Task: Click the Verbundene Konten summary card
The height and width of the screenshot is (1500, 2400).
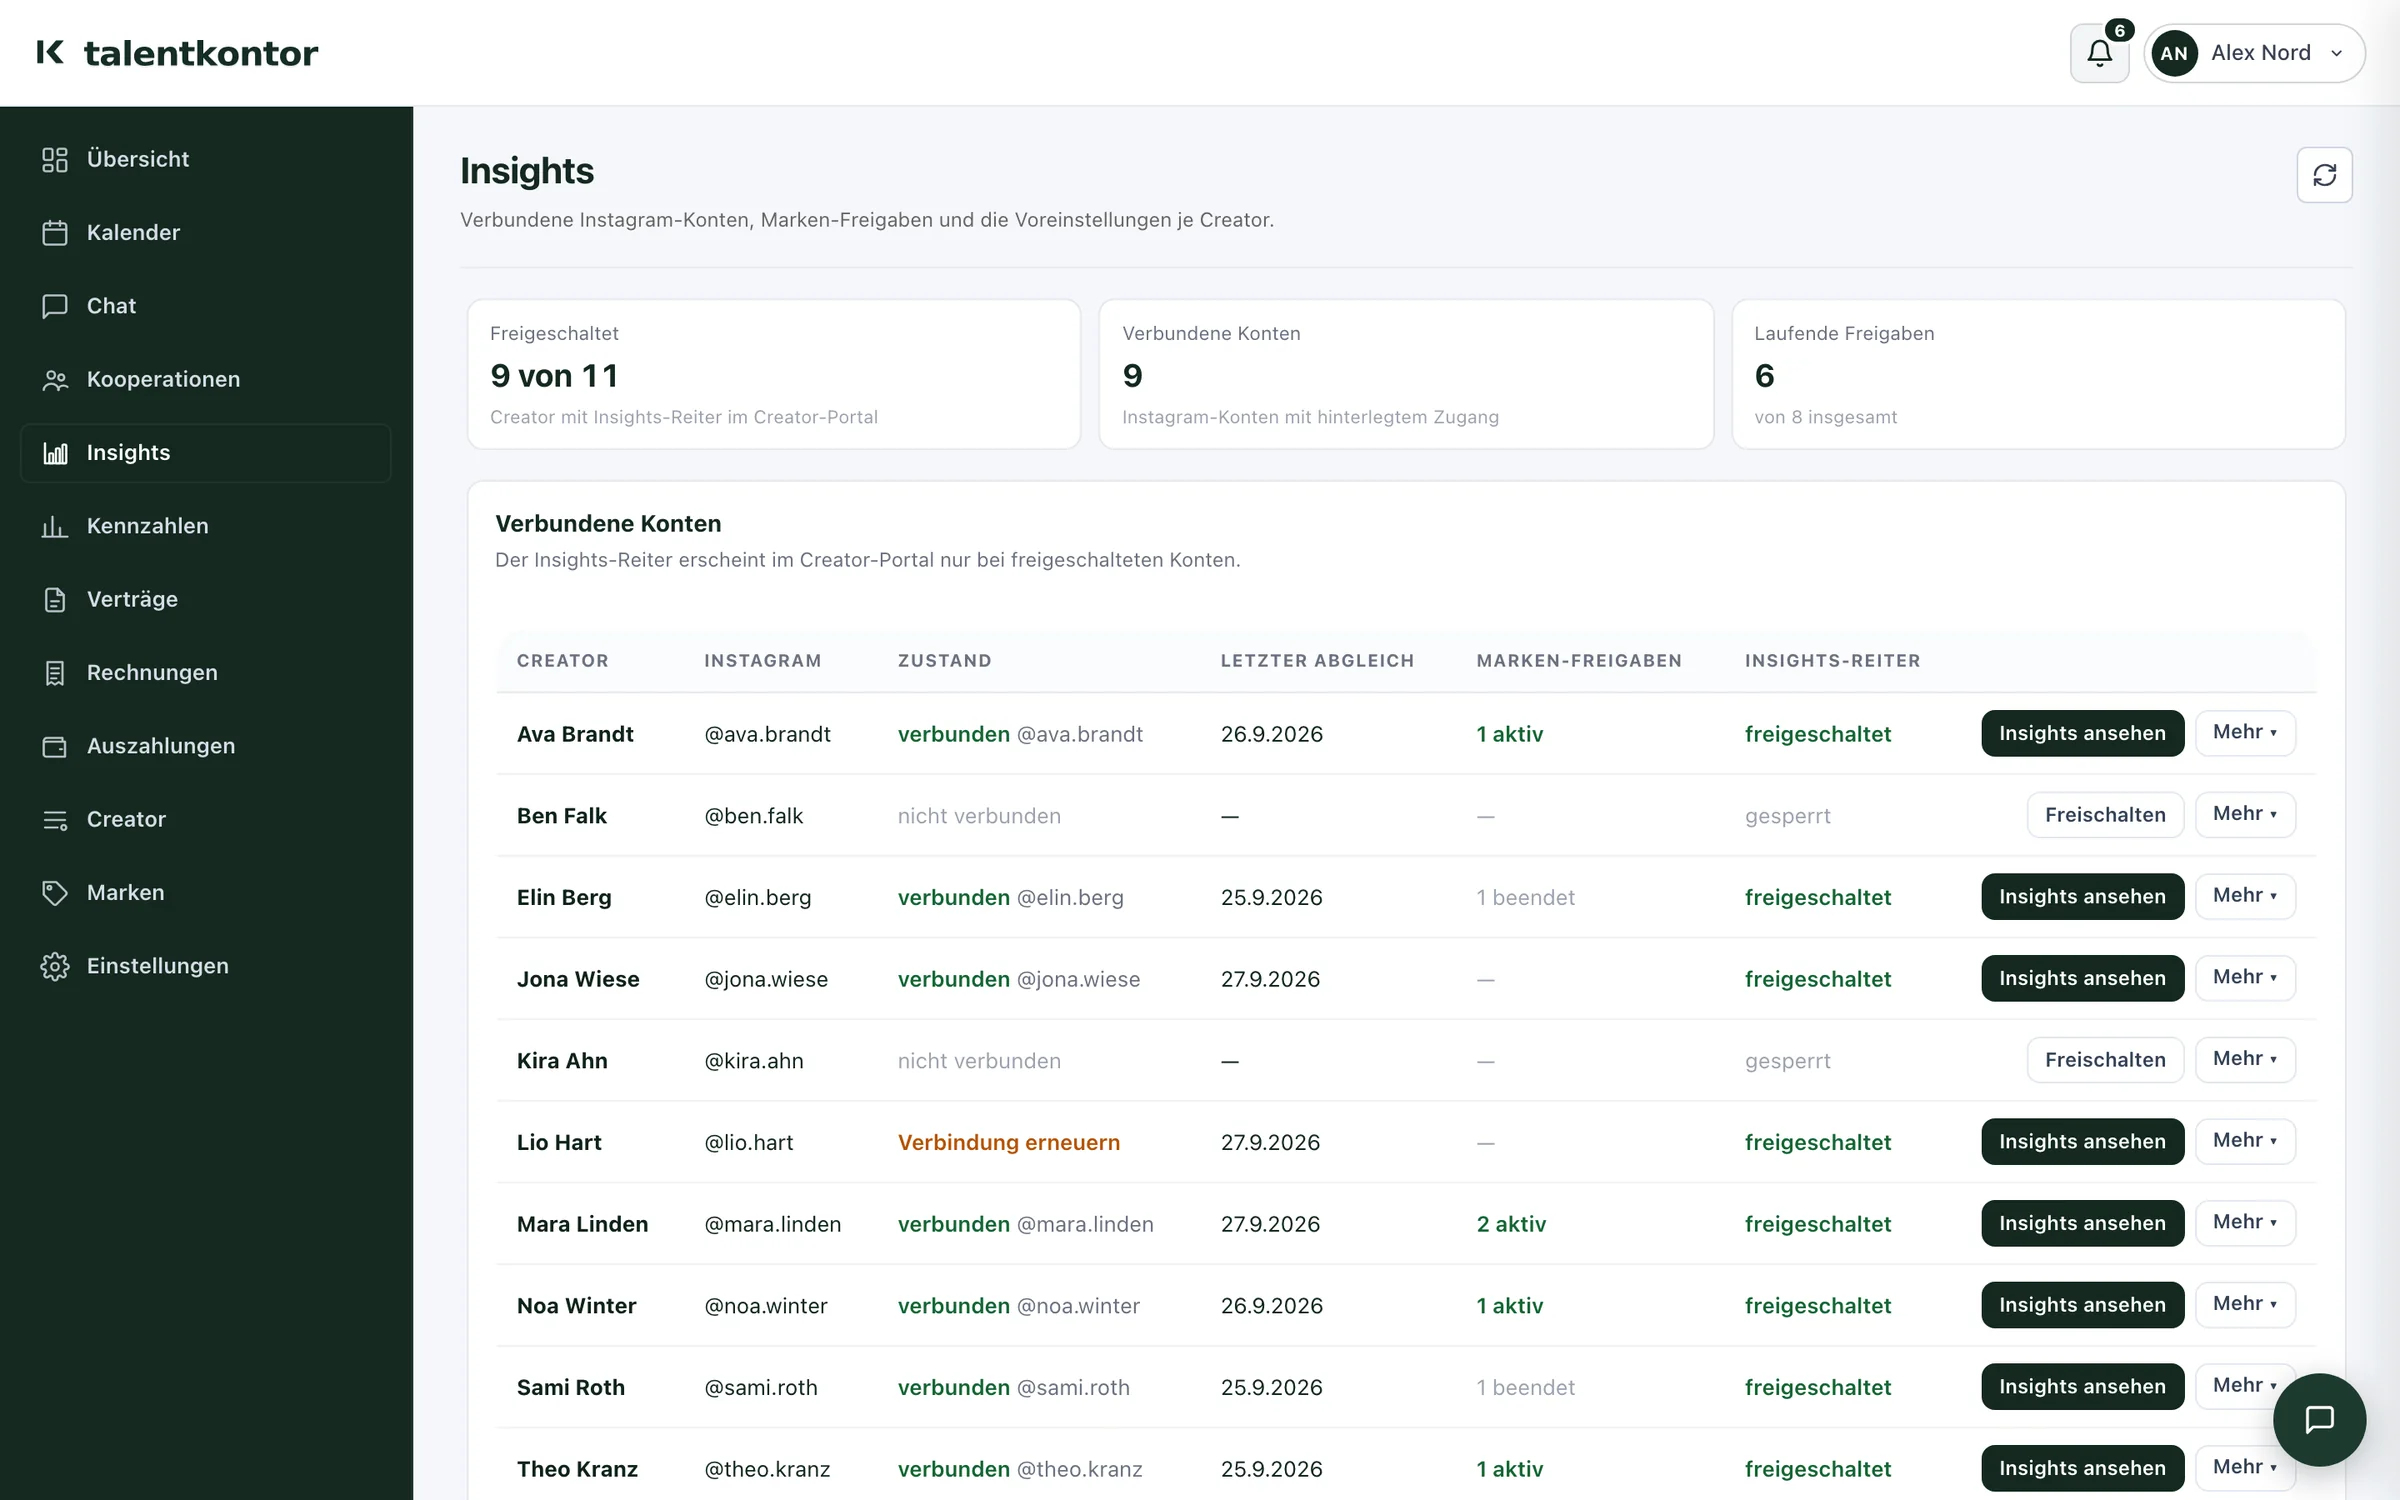Action: tap(1406, 374)
